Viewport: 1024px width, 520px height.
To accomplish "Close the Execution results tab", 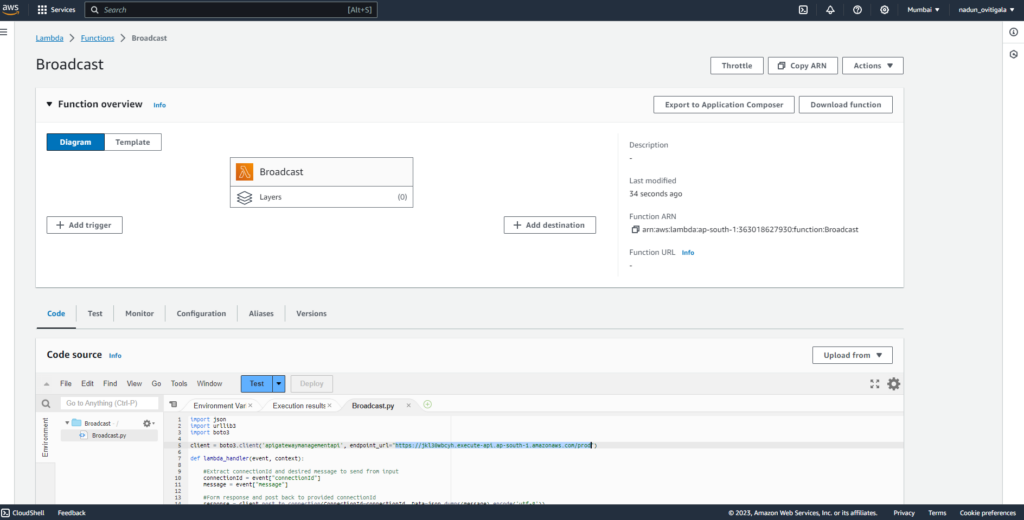I will click(329, 406).
